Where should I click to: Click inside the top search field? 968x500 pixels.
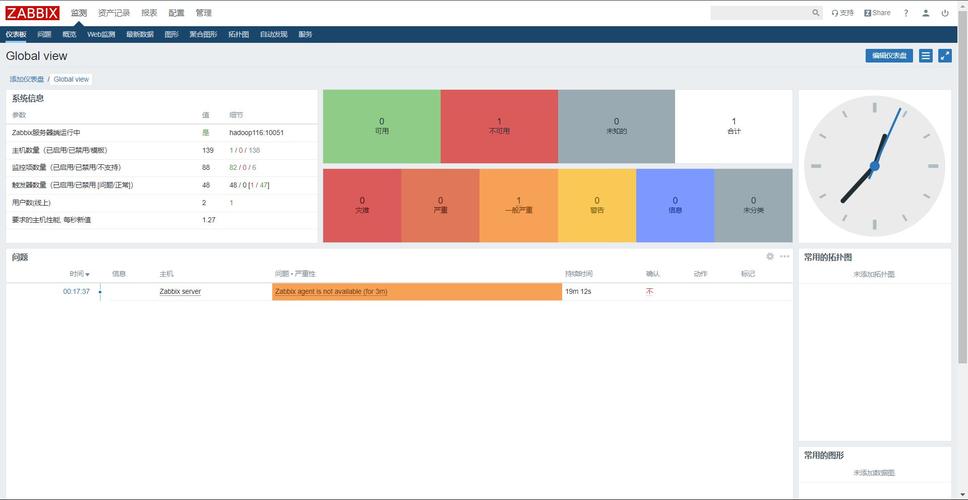pos(760,13)
